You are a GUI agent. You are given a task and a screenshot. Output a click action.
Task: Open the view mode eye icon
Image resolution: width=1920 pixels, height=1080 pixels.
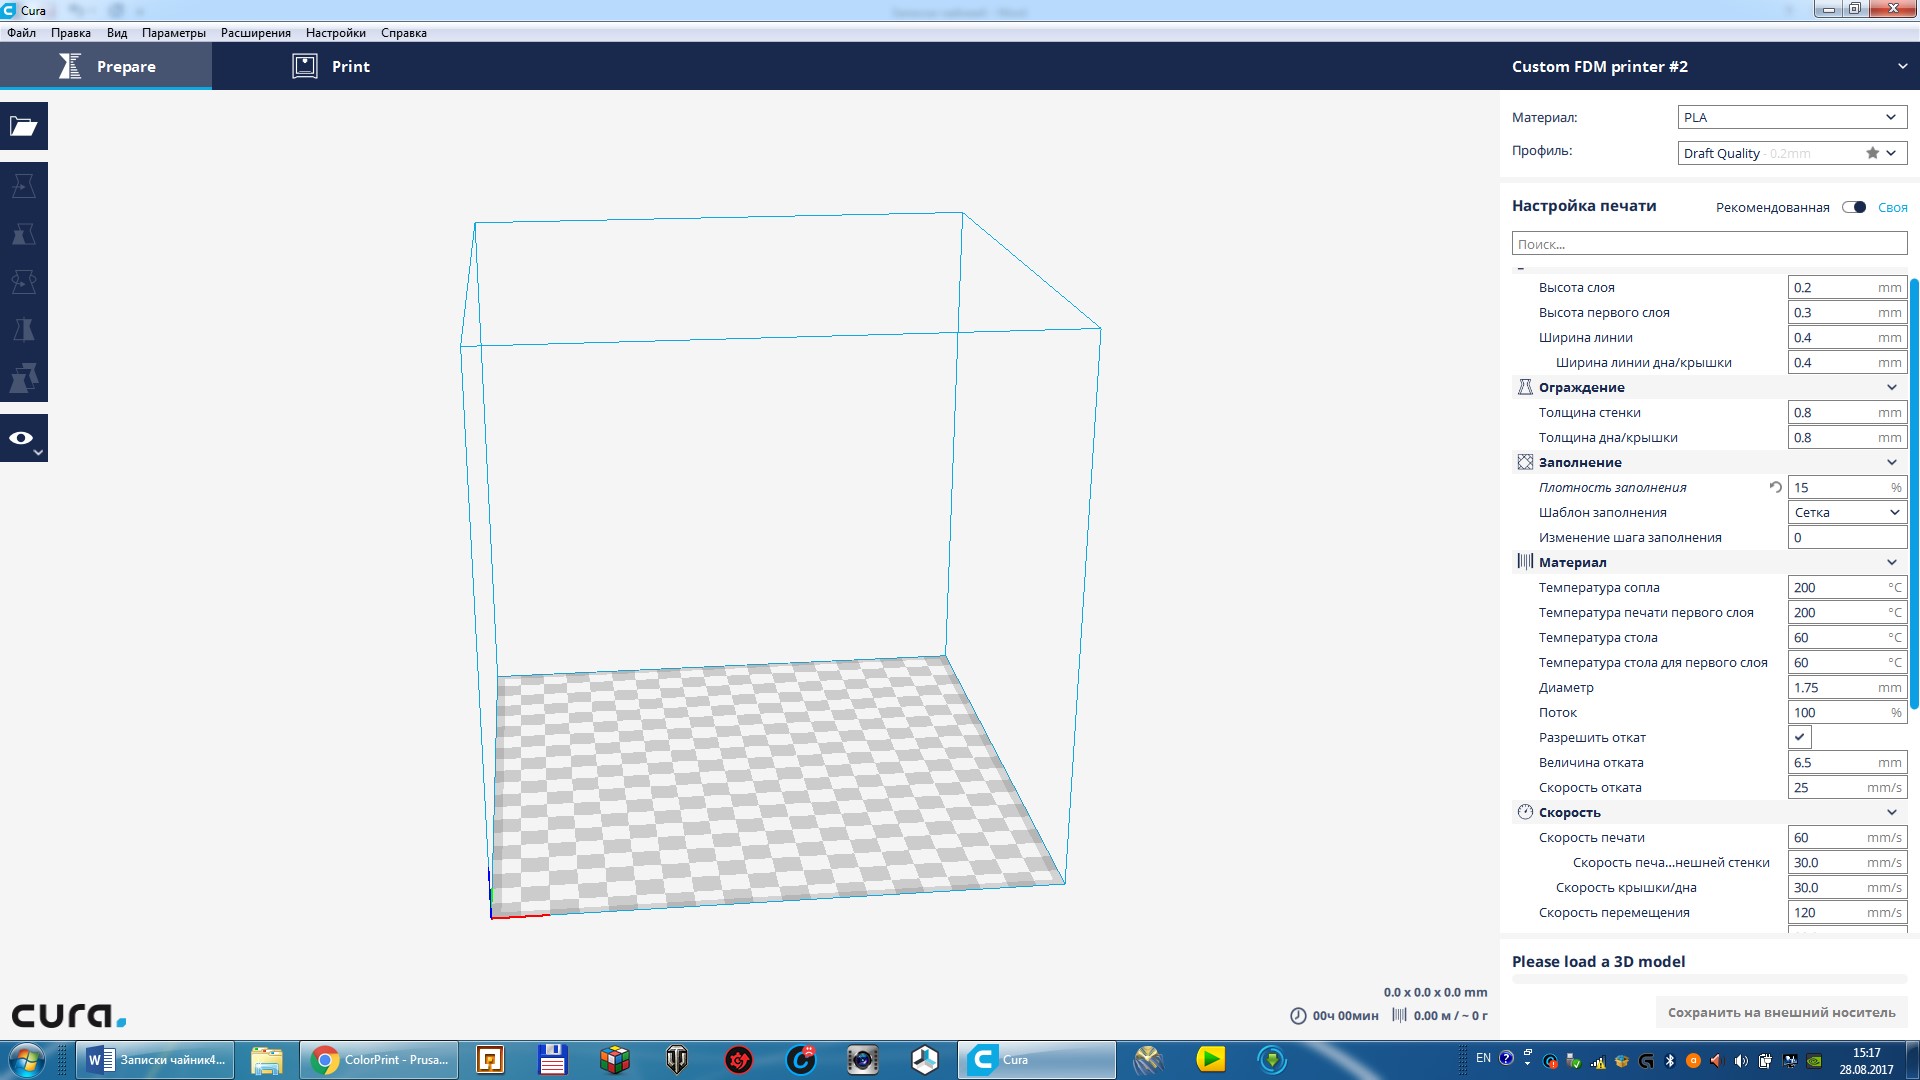click(x=22, y=438)
